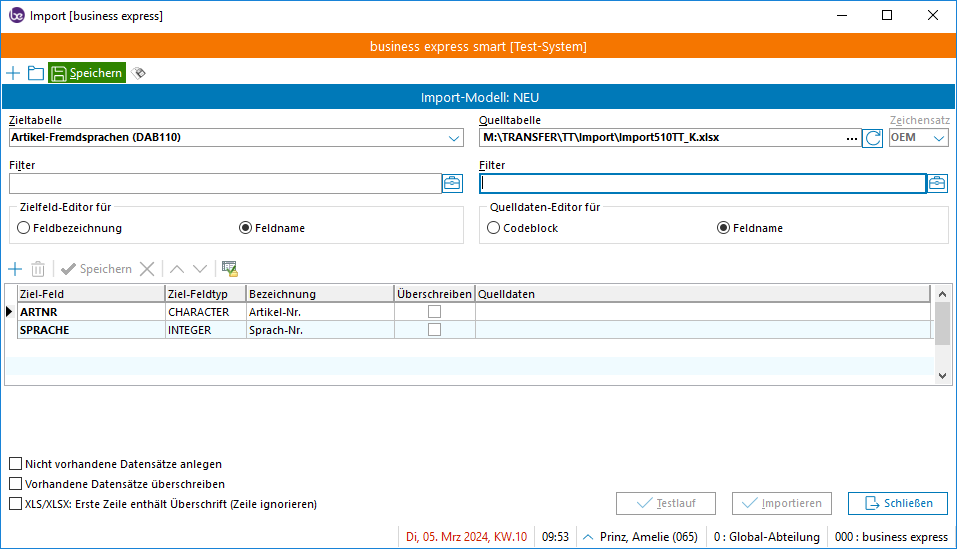Open an import model via folder icon
This screenshot has height=549, width=957.
tap(36, 73)
